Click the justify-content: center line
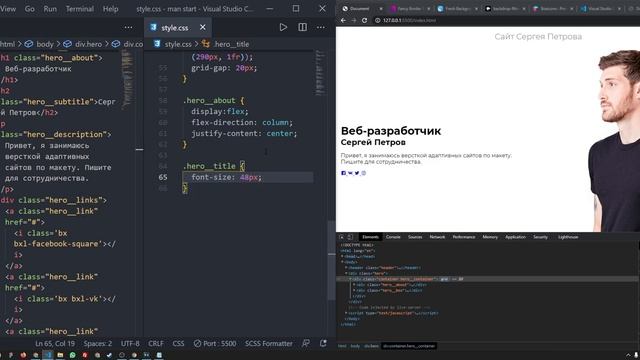 [x=244, y=133]
